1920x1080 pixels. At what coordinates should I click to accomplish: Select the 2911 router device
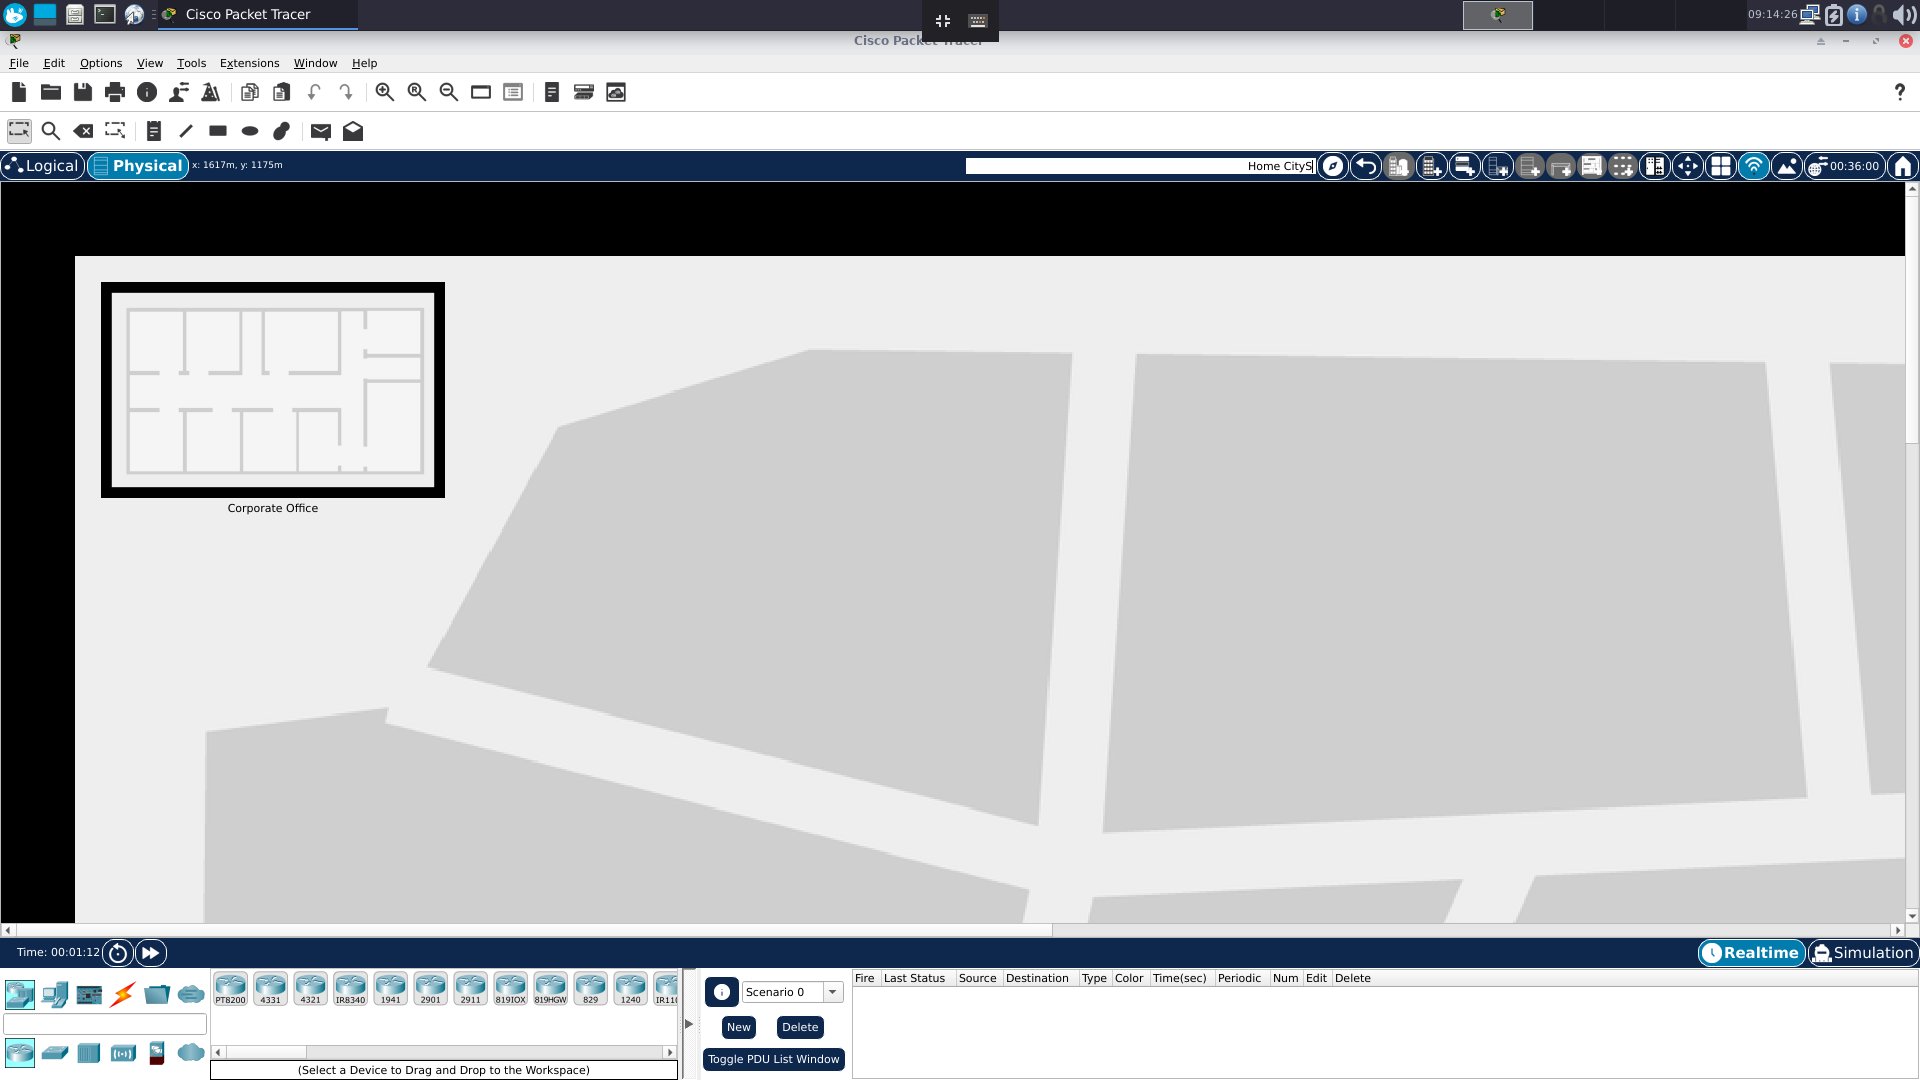pyautogui.click(x=470, y=988)
